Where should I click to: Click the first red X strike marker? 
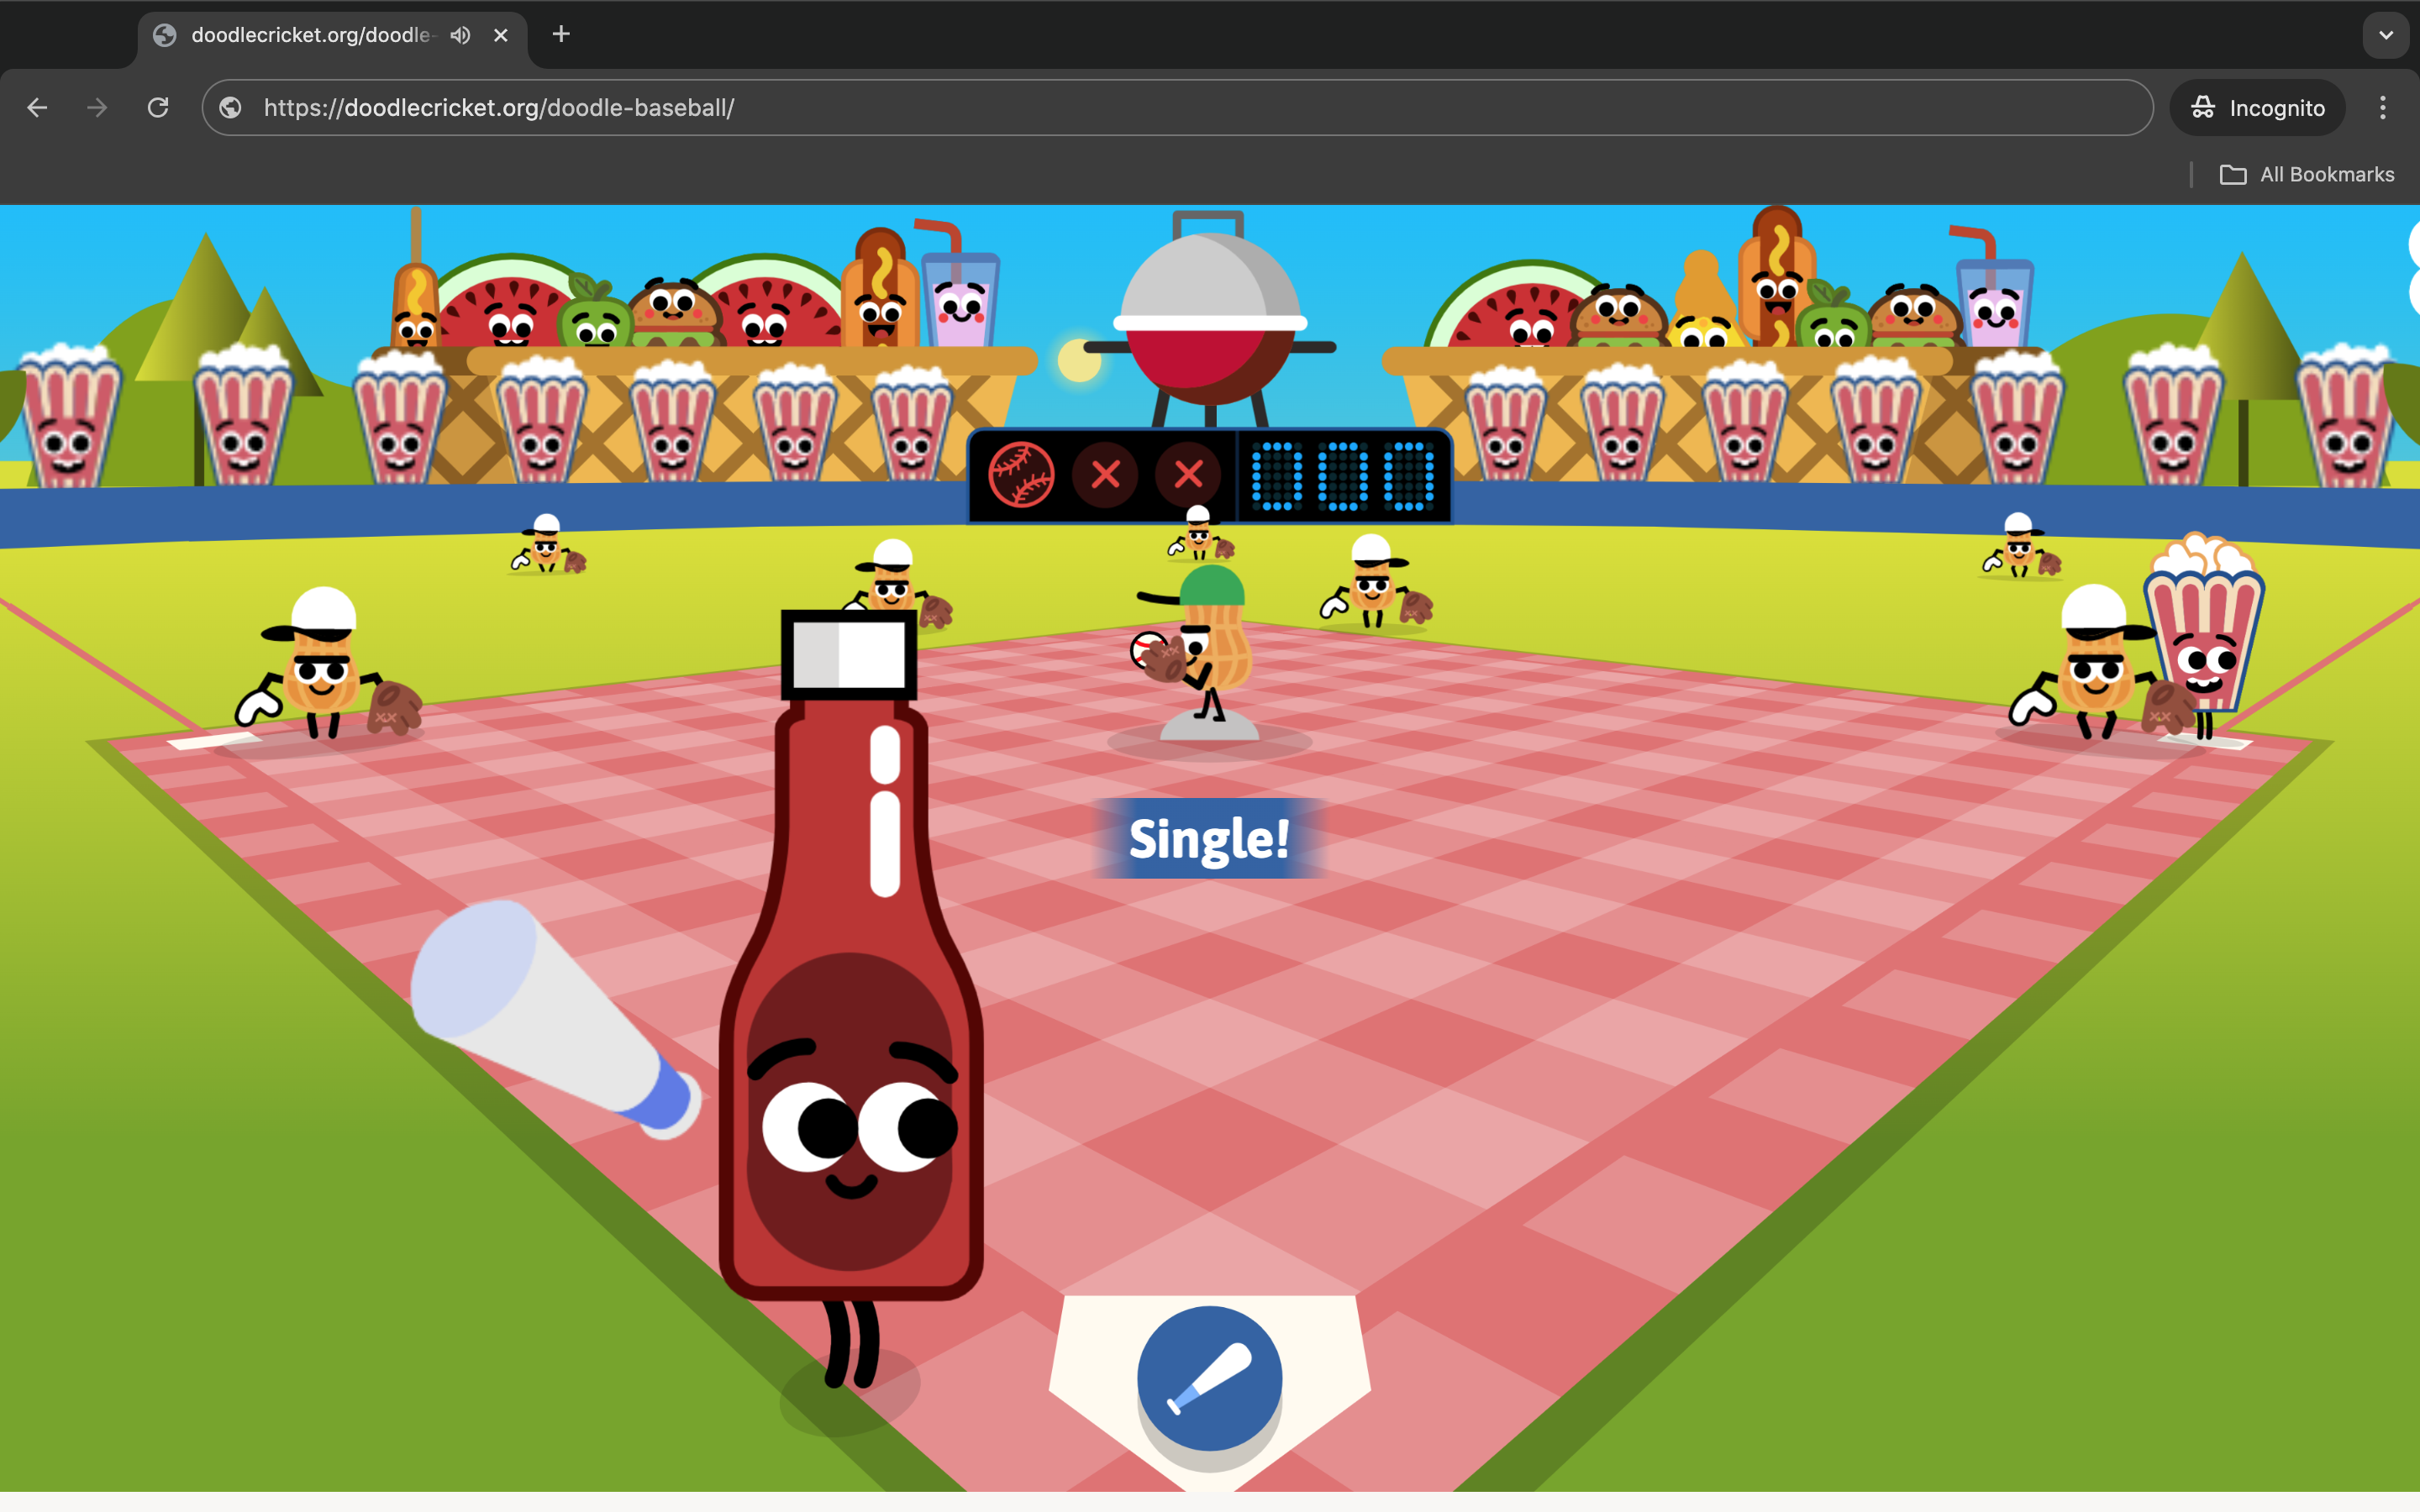point(1105,475)
